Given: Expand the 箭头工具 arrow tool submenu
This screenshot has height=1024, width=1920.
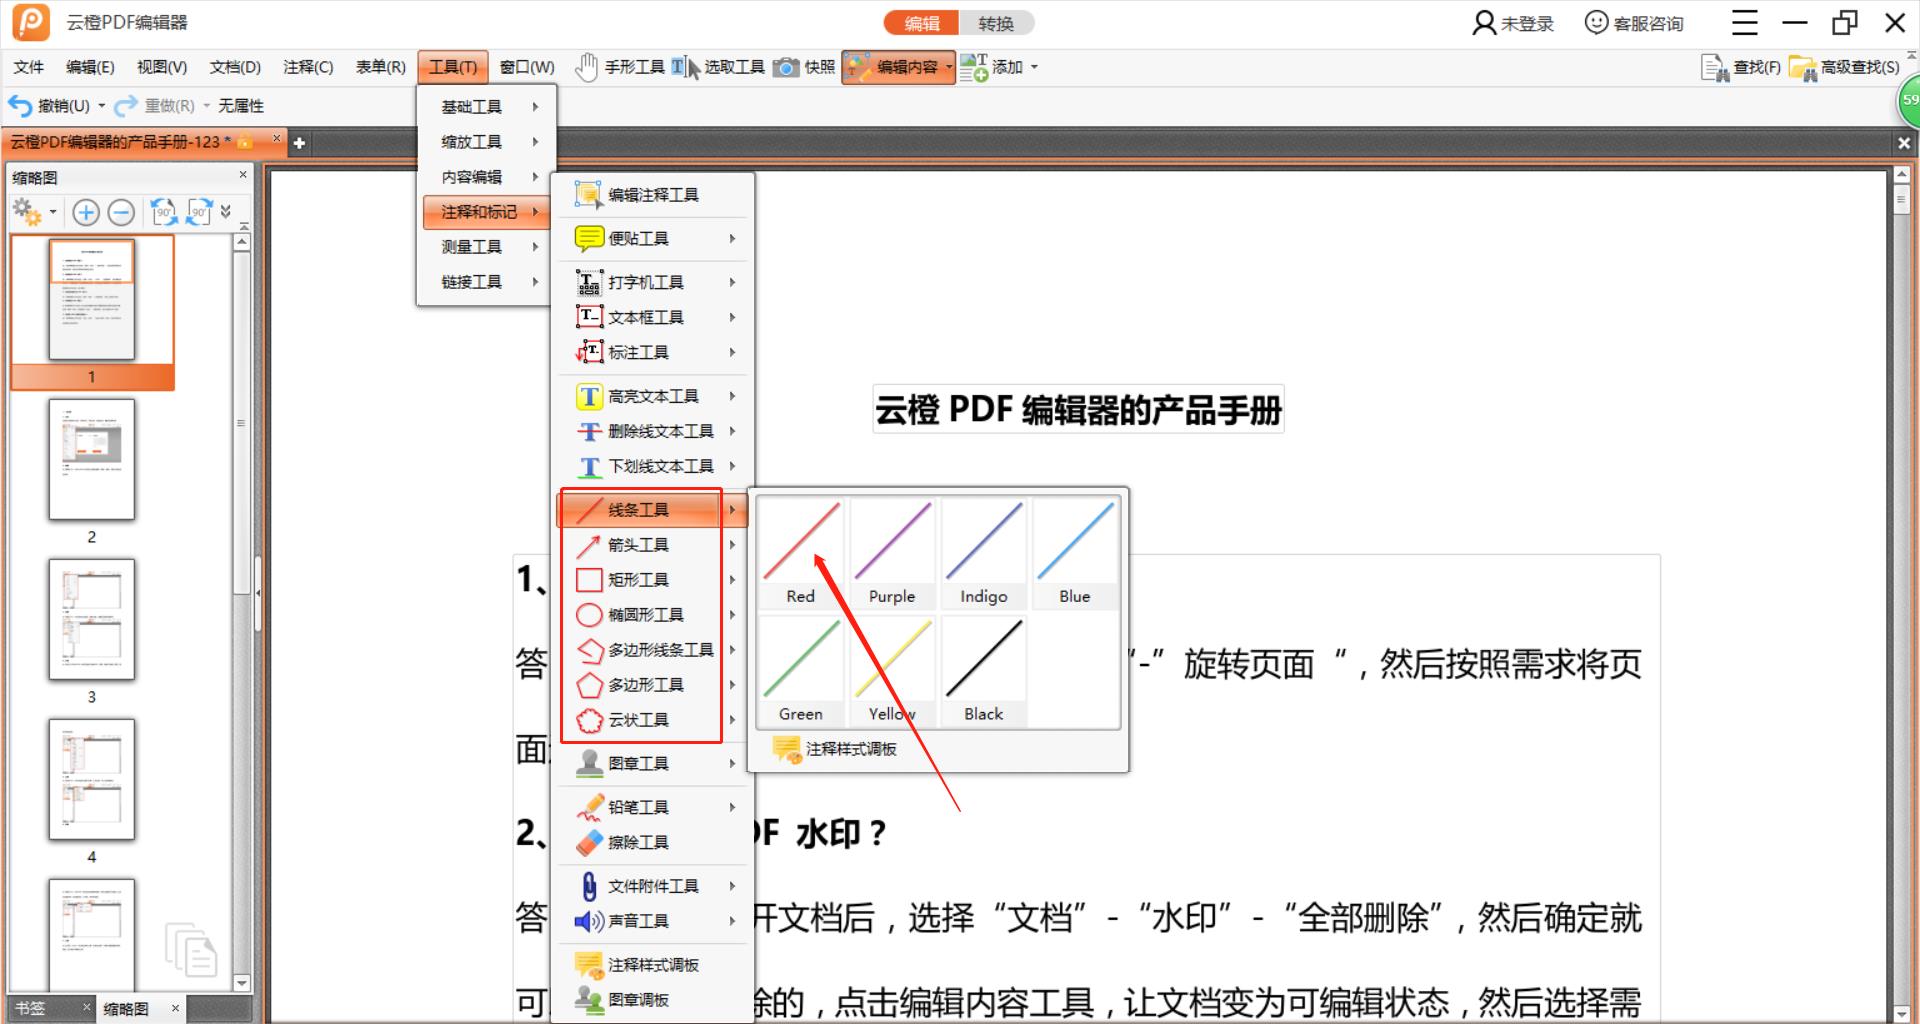Looking at the screenshot, I should pyautogui.click(x=733, y=544).
